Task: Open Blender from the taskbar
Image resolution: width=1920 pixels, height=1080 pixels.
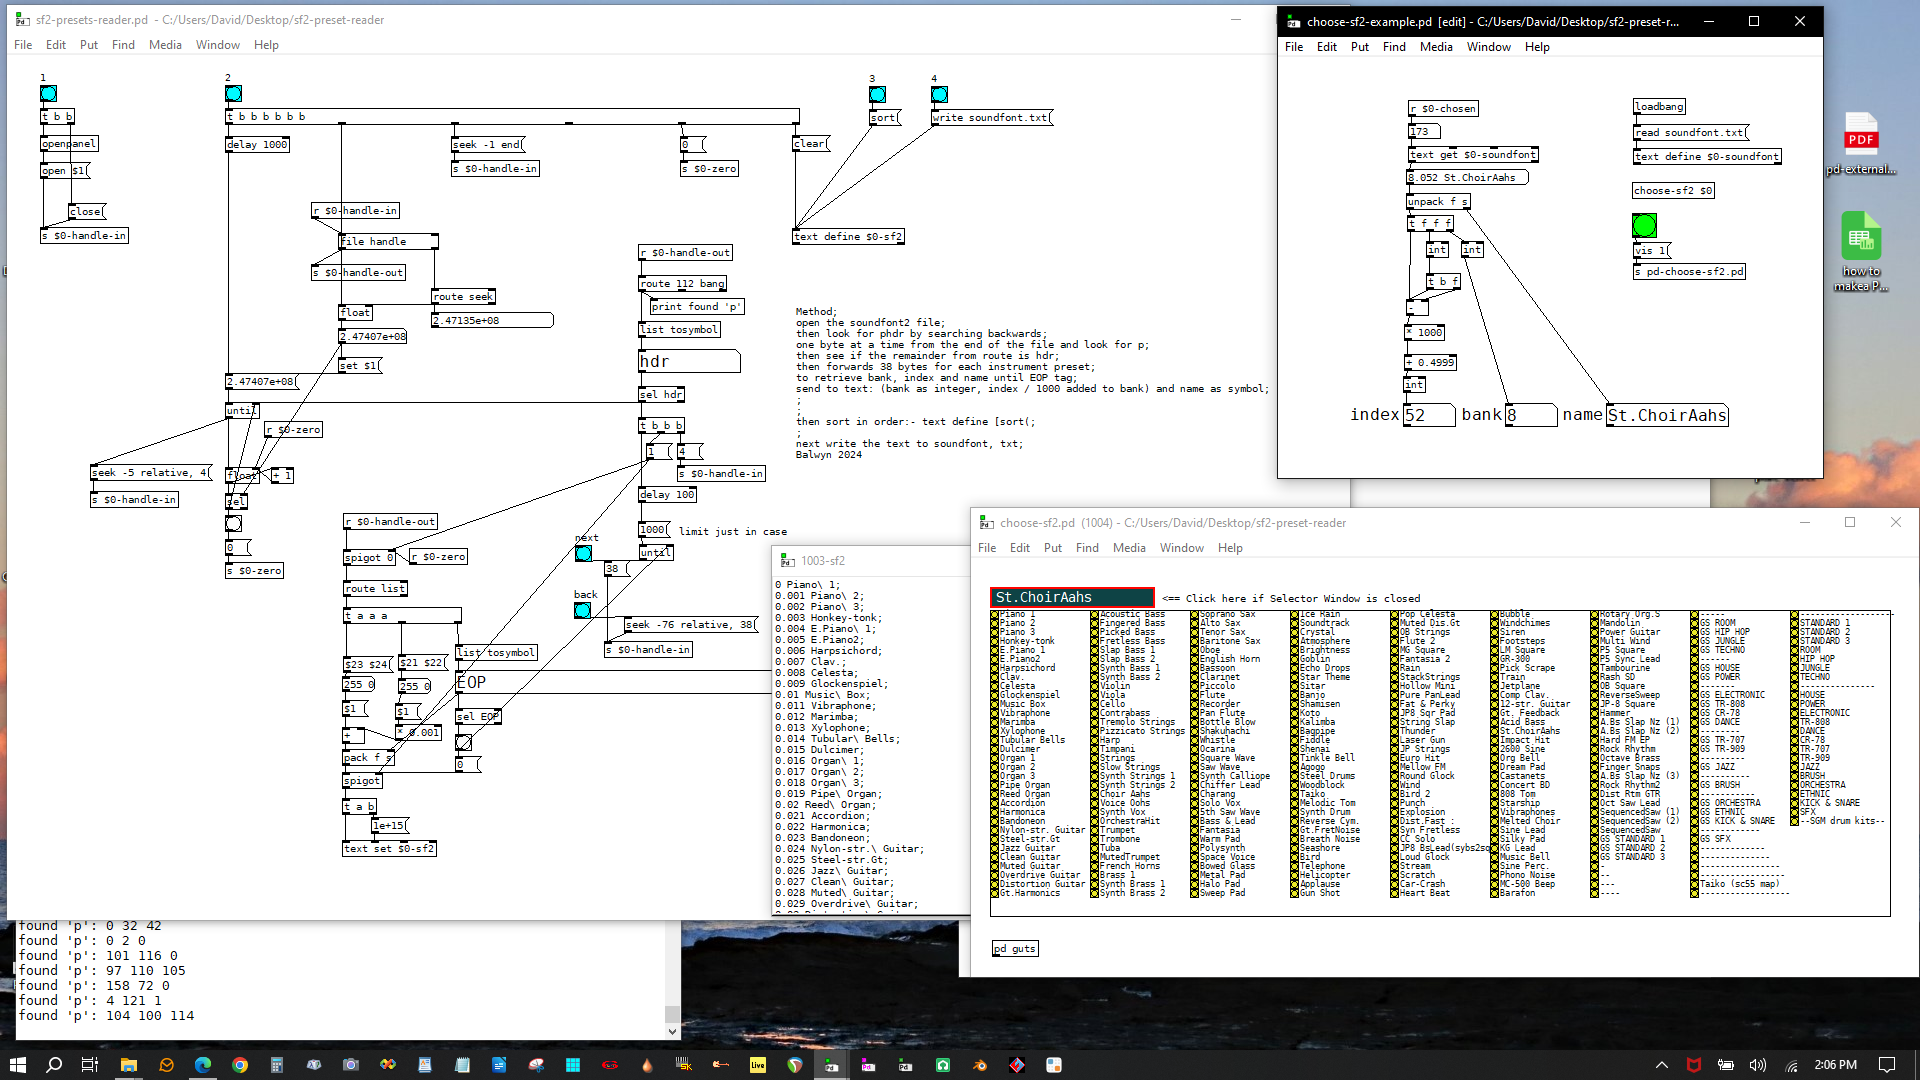Action: pyautogui.click(x=980, y=1065)
